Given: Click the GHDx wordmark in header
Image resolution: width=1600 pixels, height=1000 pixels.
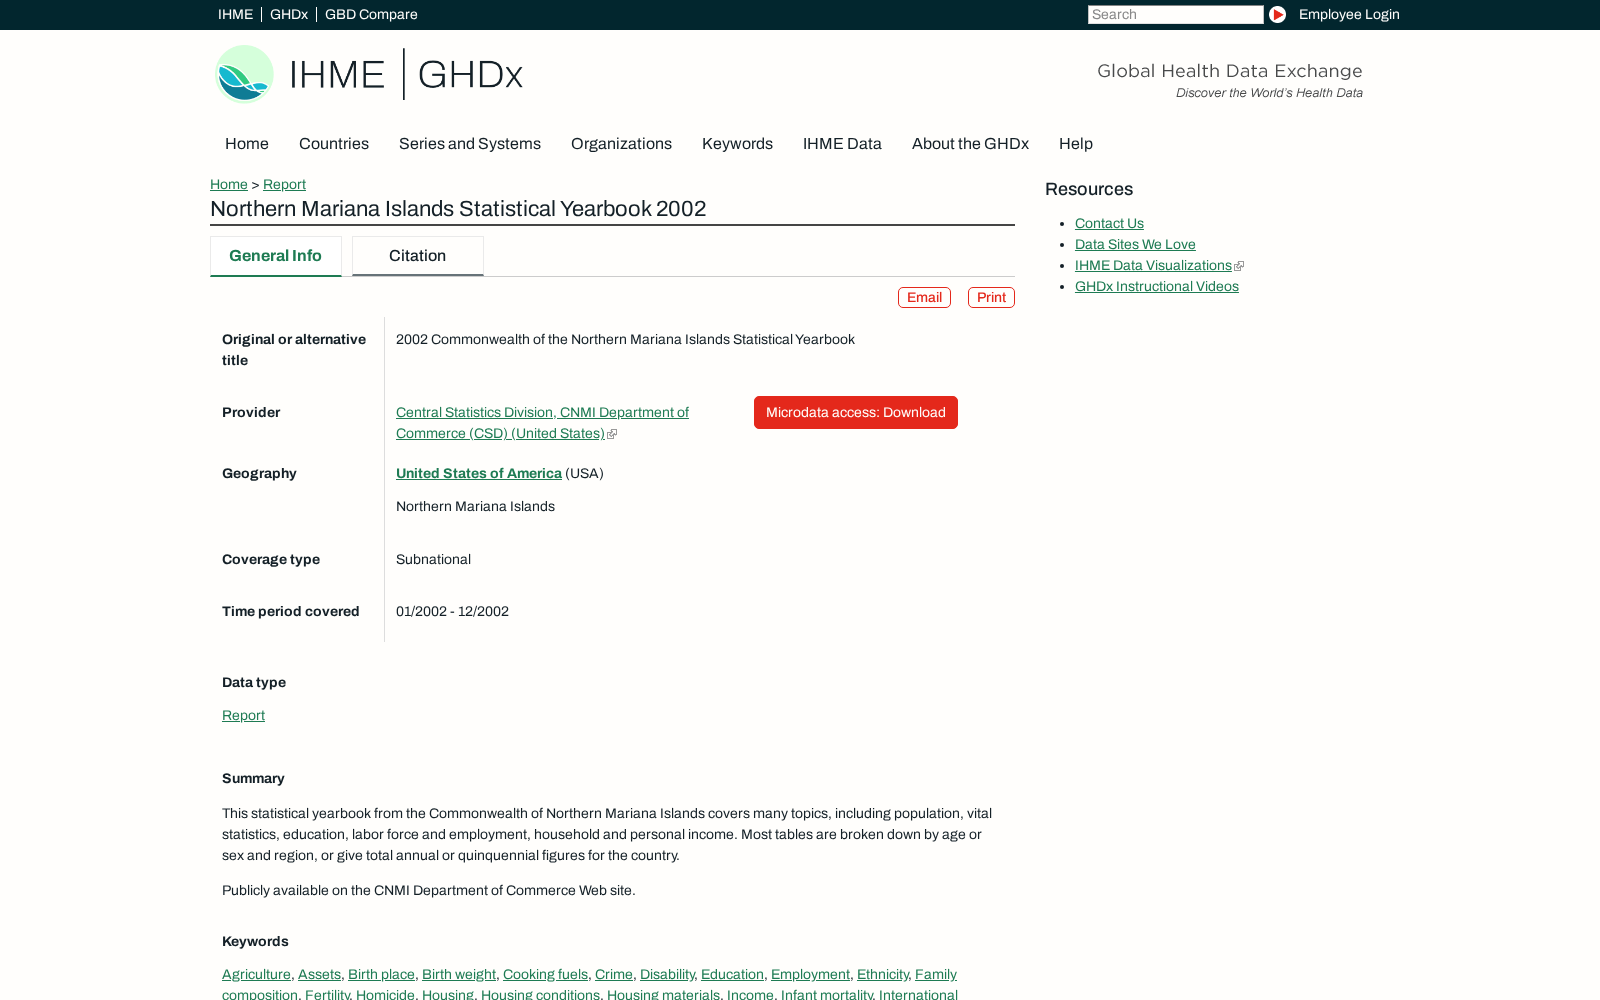Looking at the screenshot, I should click(470, 74).
